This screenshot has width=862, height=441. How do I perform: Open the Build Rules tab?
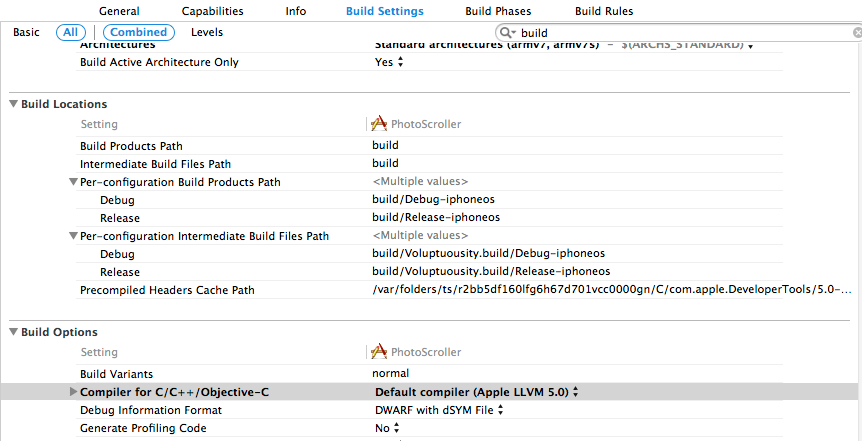(x=604, y=11)
